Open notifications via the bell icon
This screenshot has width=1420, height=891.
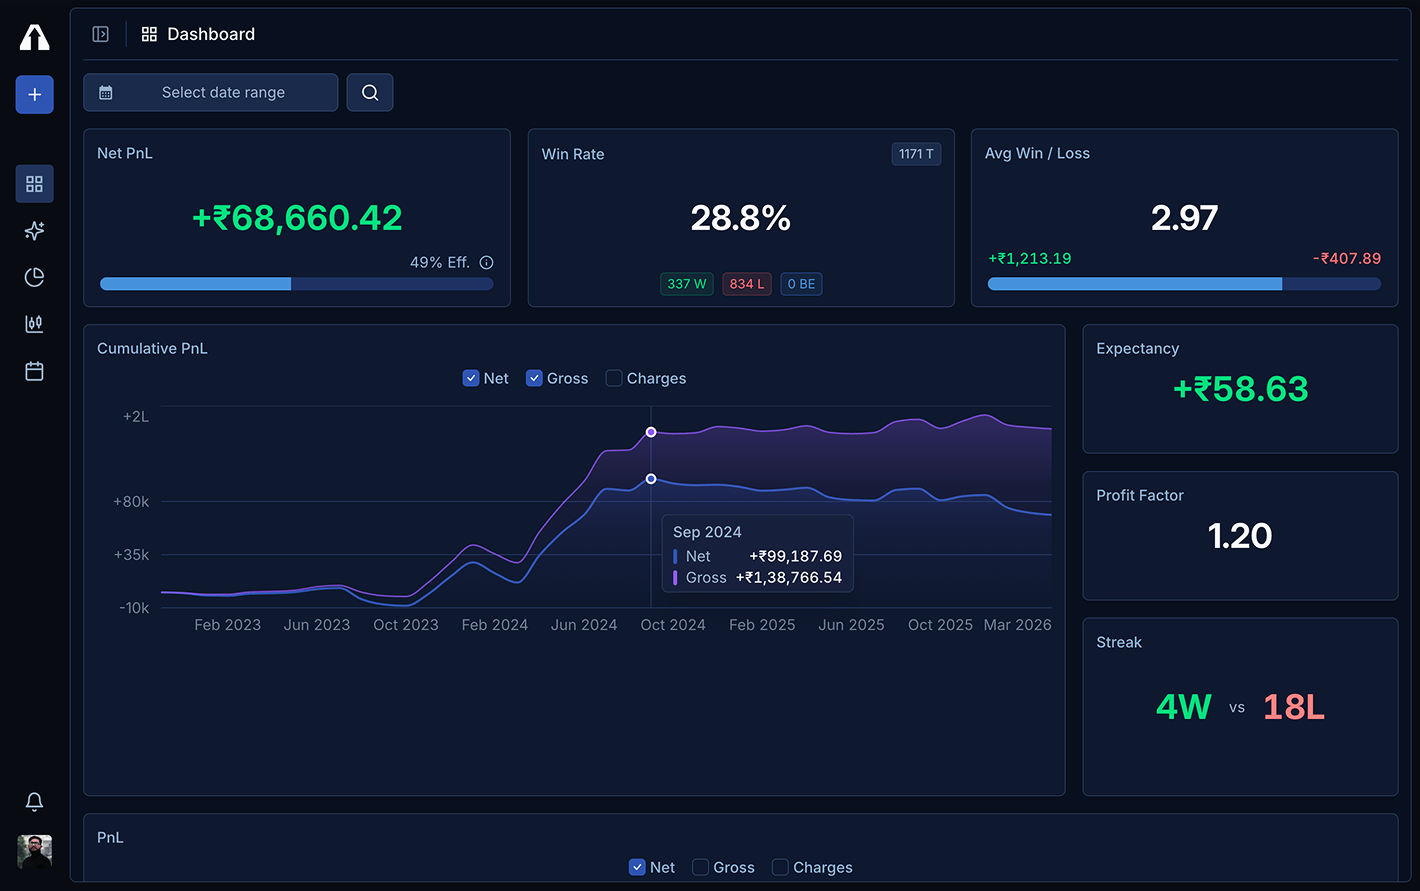(34, 802)
